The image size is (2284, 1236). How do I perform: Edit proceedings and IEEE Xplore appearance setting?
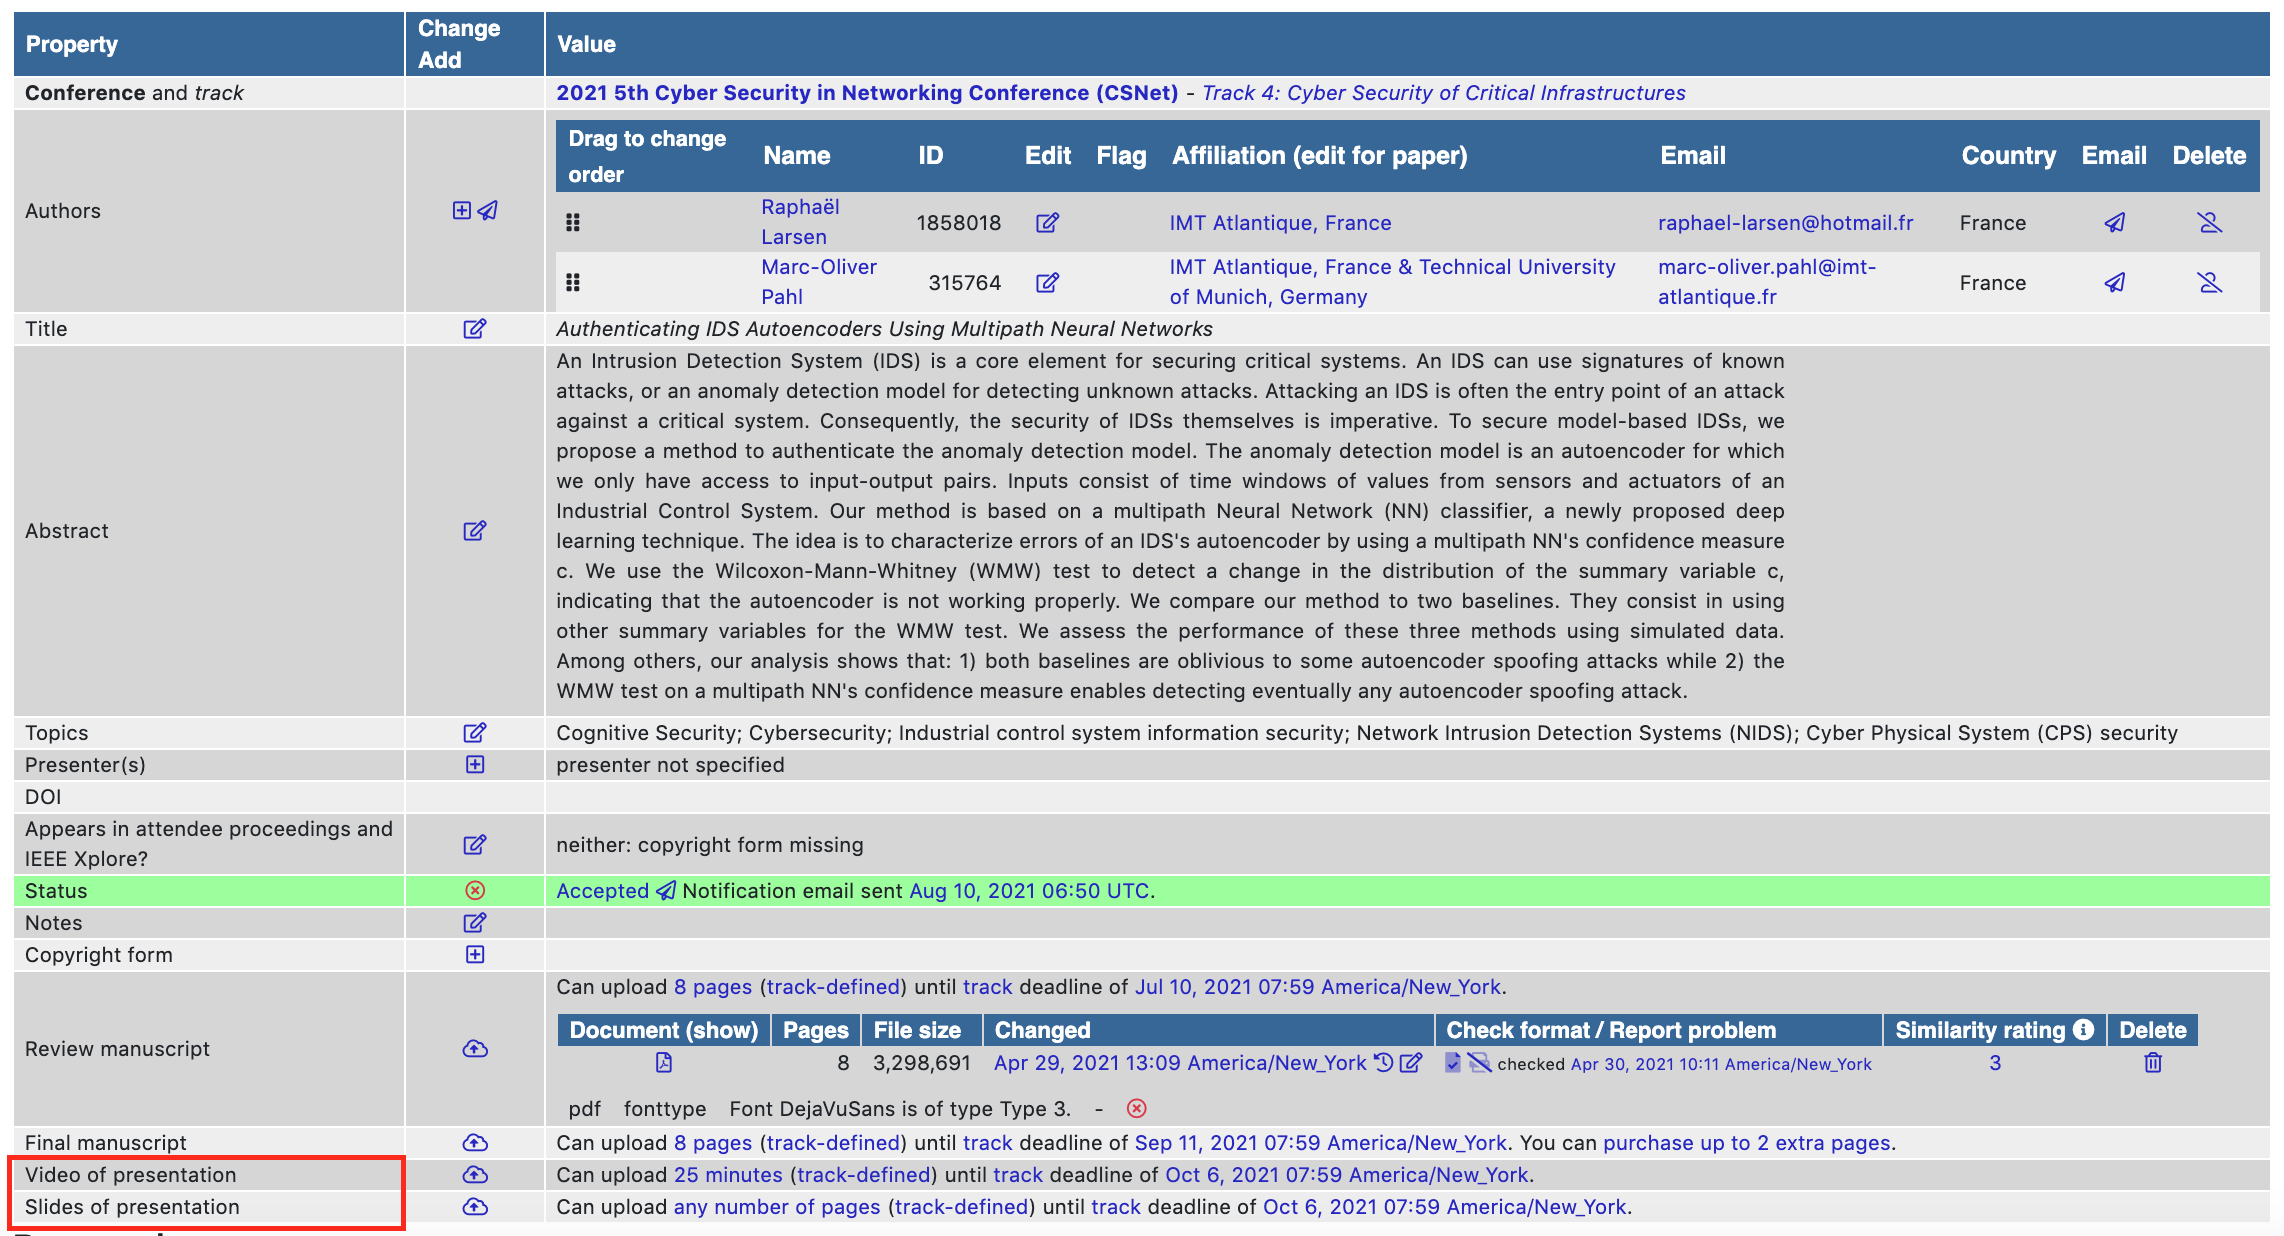pyautogui.click(x=475, y=844)
